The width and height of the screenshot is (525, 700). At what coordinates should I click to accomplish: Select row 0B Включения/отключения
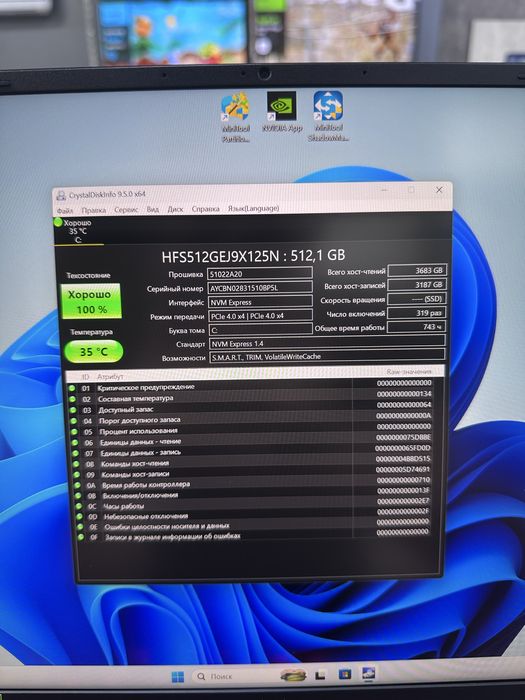point(258,495)
